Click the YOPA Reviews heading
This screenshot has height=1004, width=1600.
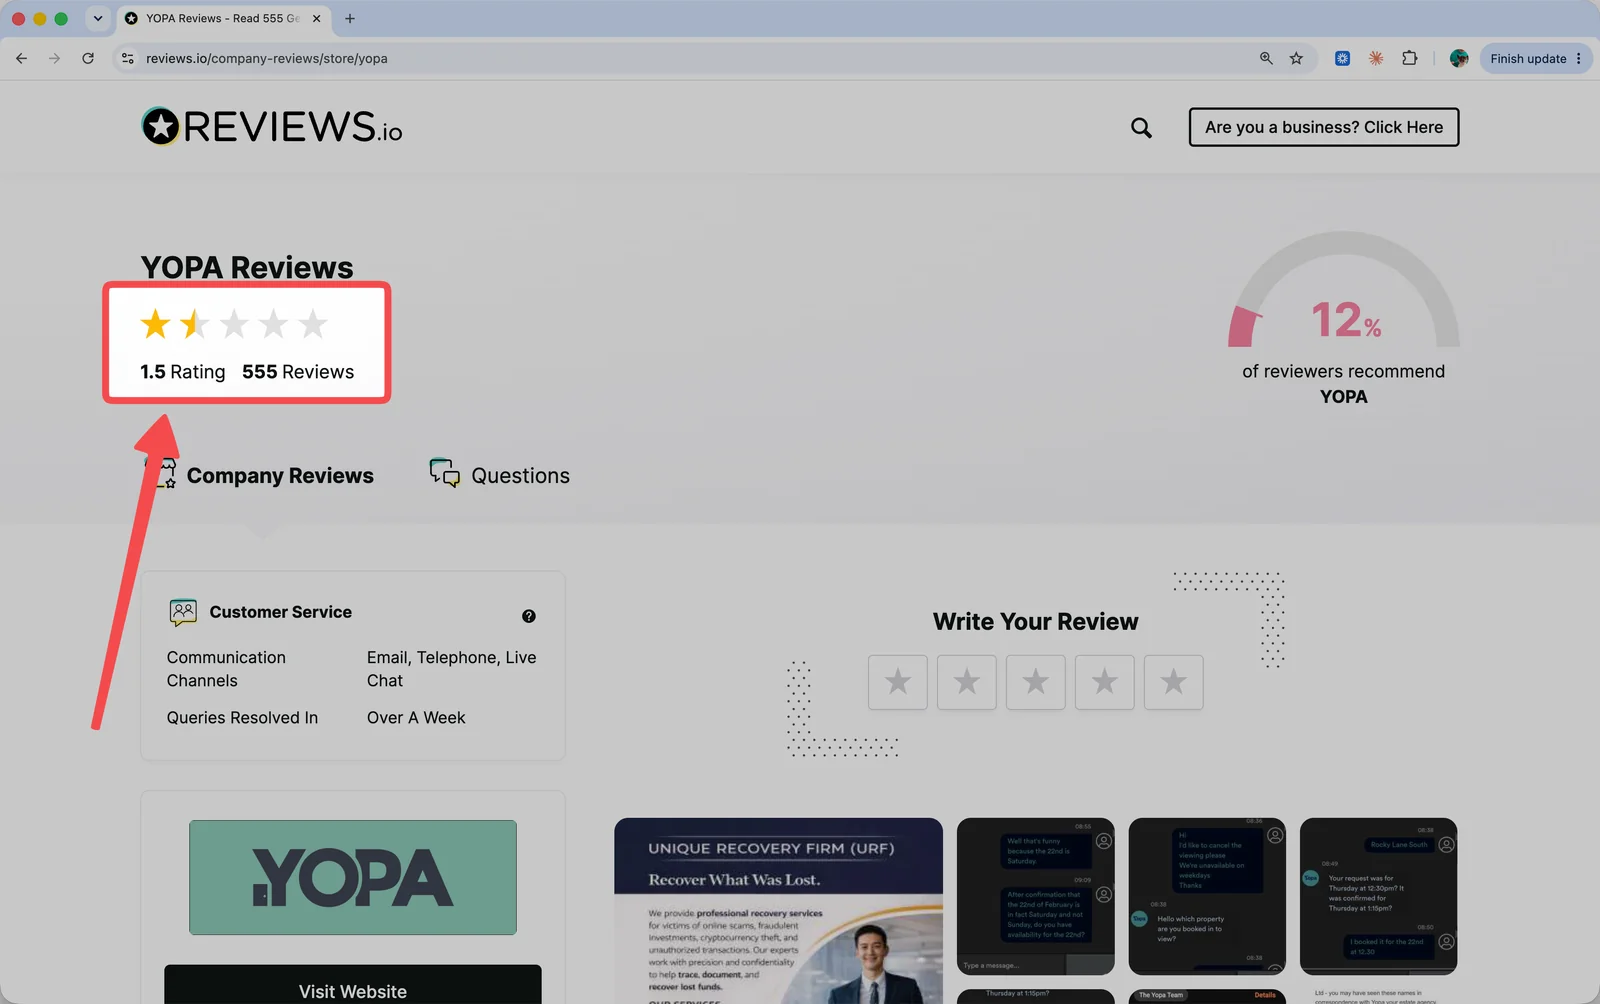pos(247,267)
